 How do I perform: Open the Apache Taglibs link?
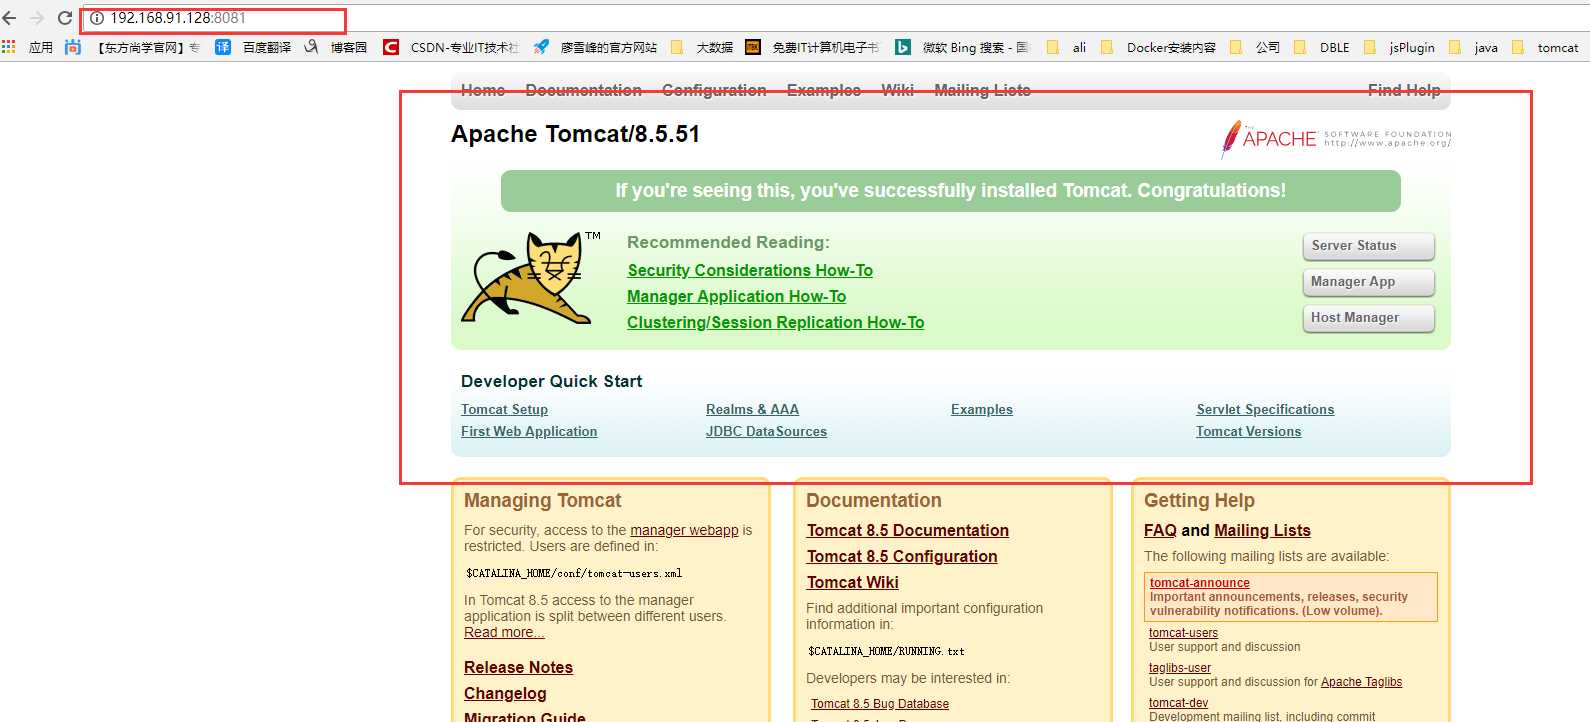point(1361,682)
